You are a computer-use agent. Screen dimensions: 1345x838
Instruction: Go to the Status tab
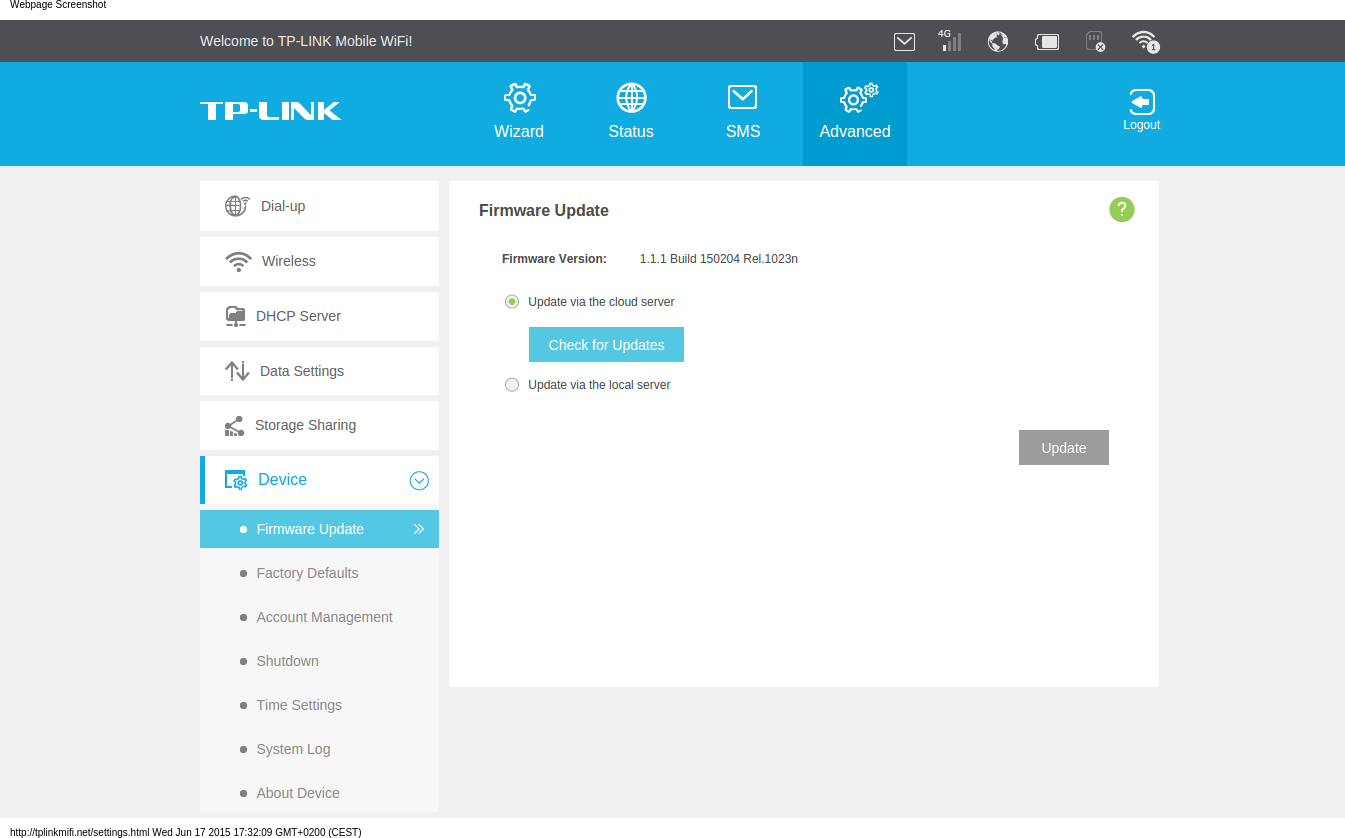coord(631,113)
